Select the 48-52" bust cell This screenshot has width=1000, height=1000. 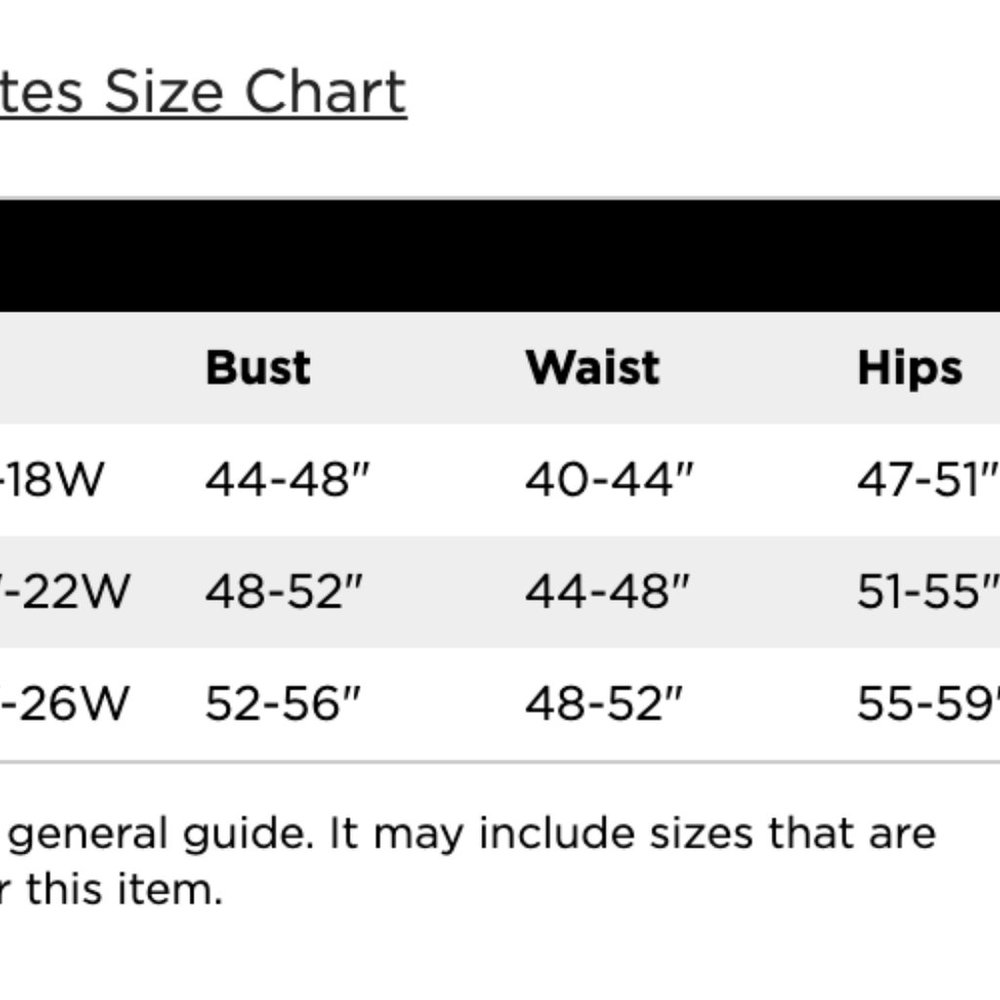click(284, 592)
